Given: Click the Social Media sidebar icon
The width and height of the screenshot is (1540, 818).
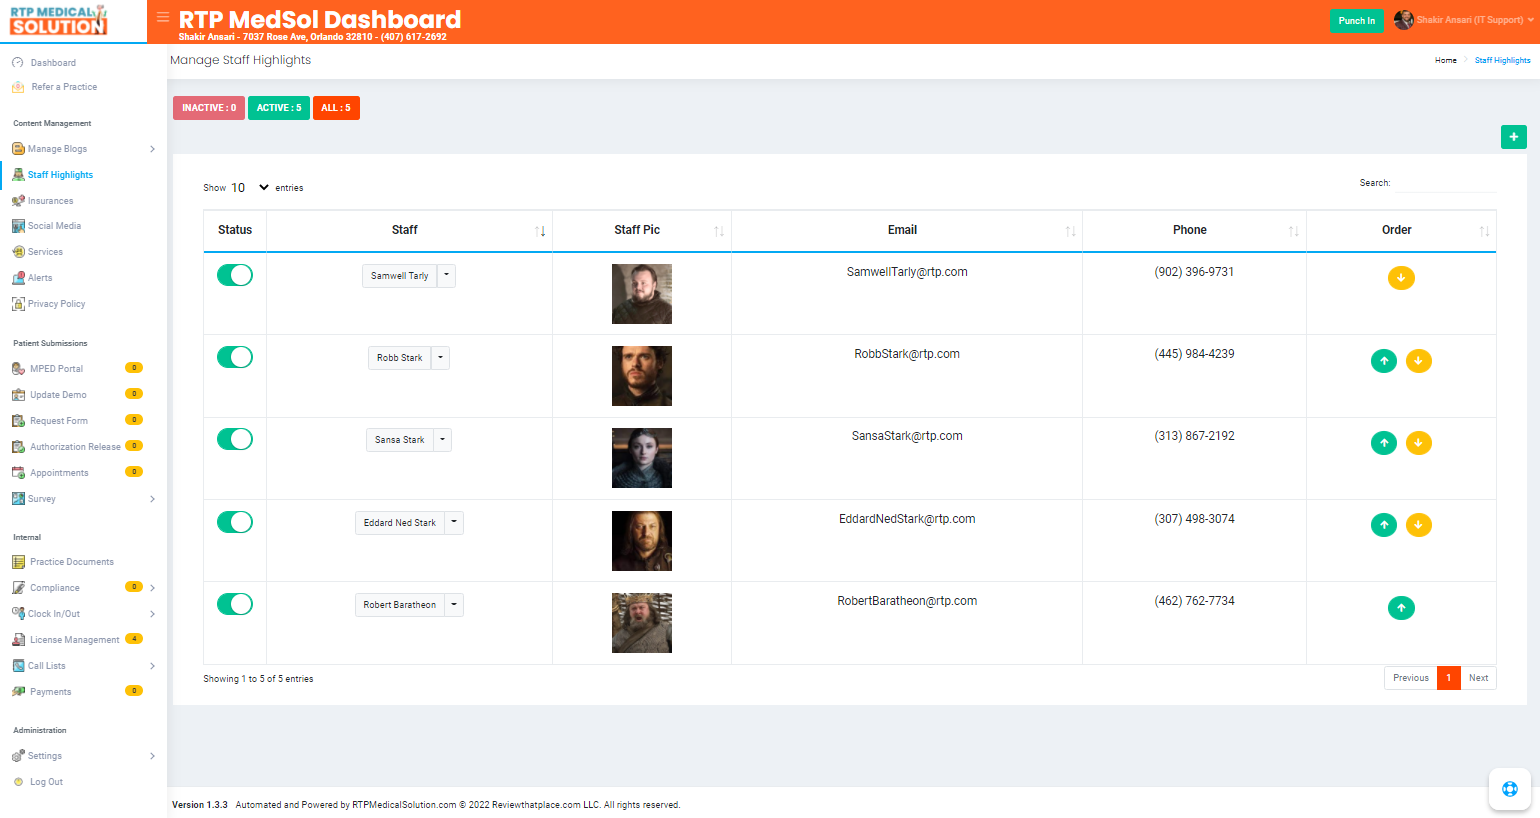Looking at the screenshot, I should (x=18, y=226).
